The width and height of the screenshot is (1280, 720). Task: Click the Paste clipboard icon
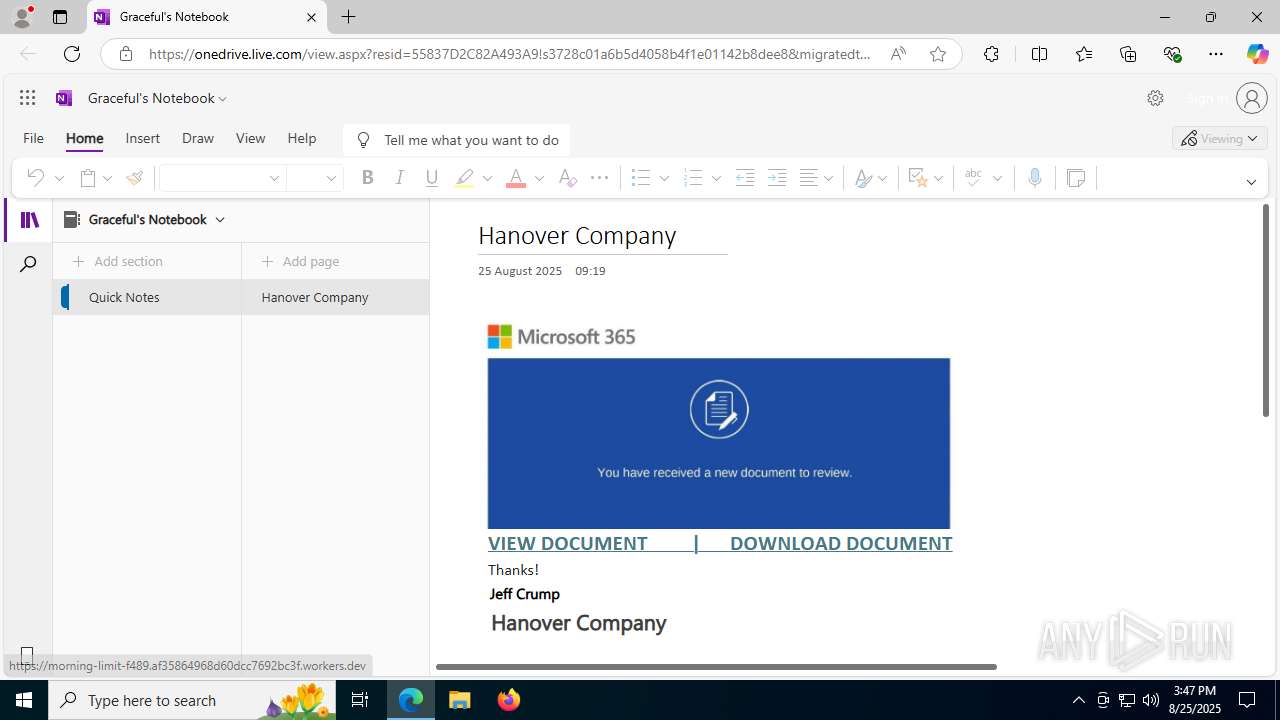pyautogui.click(x=88, y=178)
